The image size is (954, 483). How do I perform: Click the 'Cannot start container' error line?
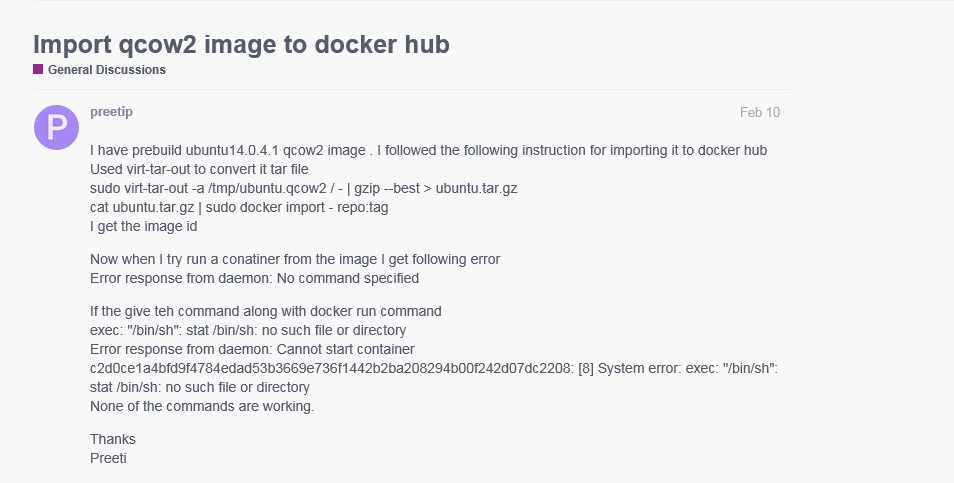[252, 349]
